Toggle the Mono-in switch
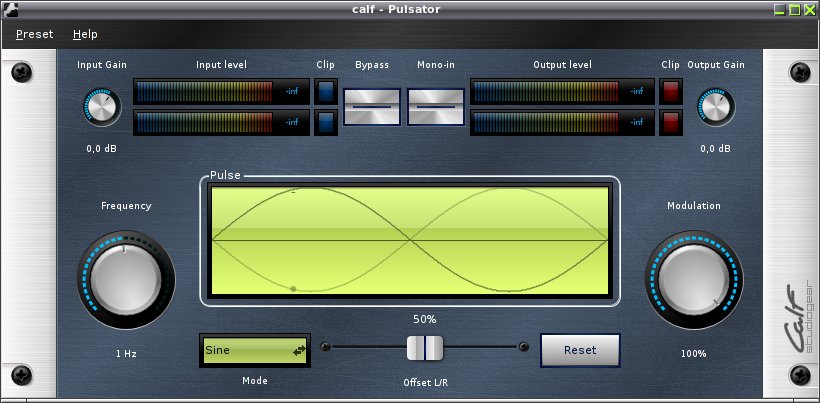The height and width of the screenshot is (403, 820). click(x=436, y=107)
